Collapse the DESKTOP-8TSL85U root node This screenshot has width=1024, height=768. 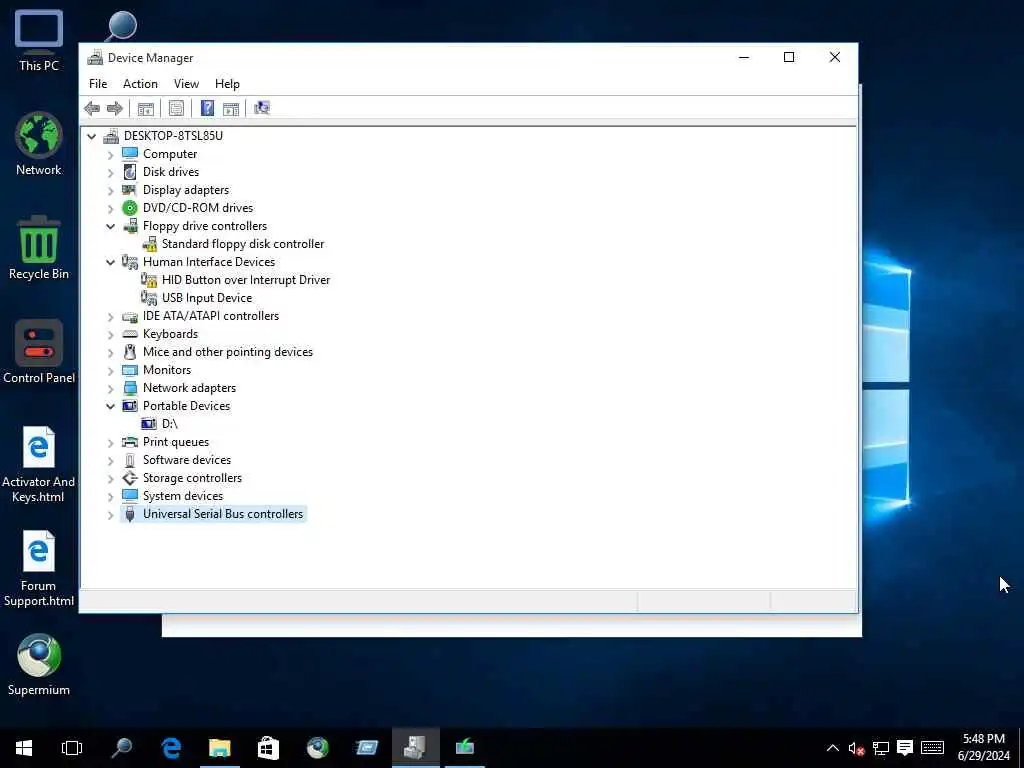91,136
